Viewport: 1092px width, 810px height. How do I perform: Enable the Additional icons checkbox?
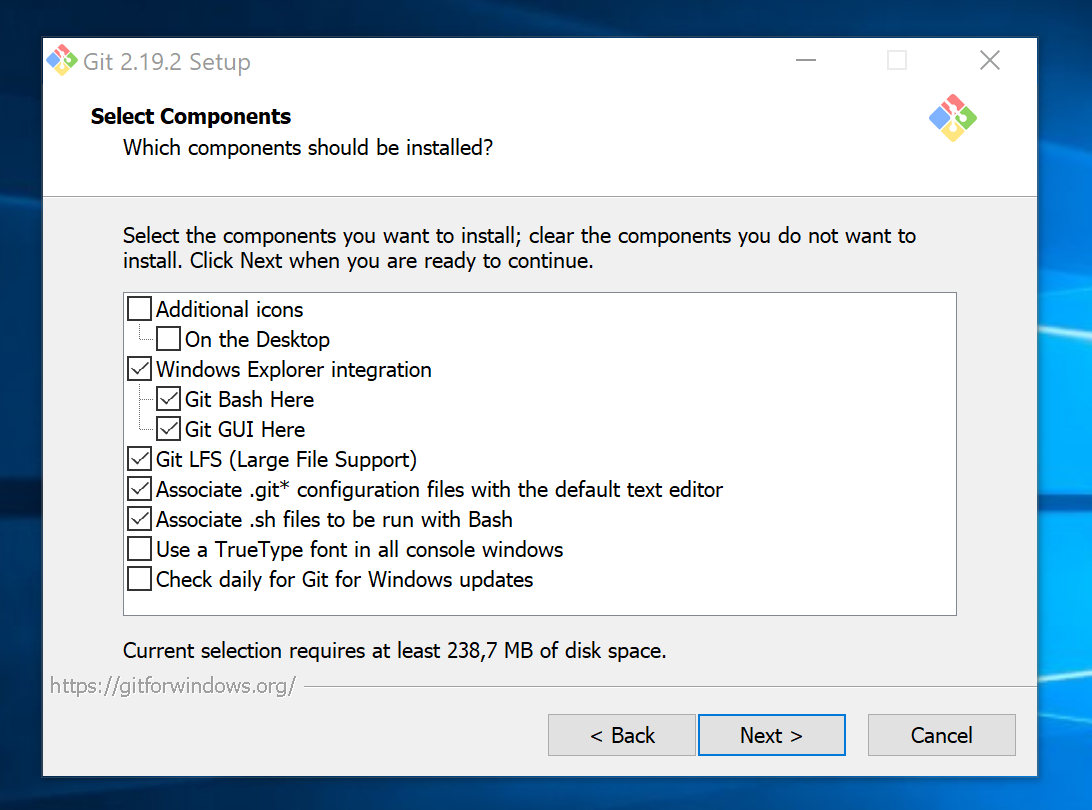(139, 309)
